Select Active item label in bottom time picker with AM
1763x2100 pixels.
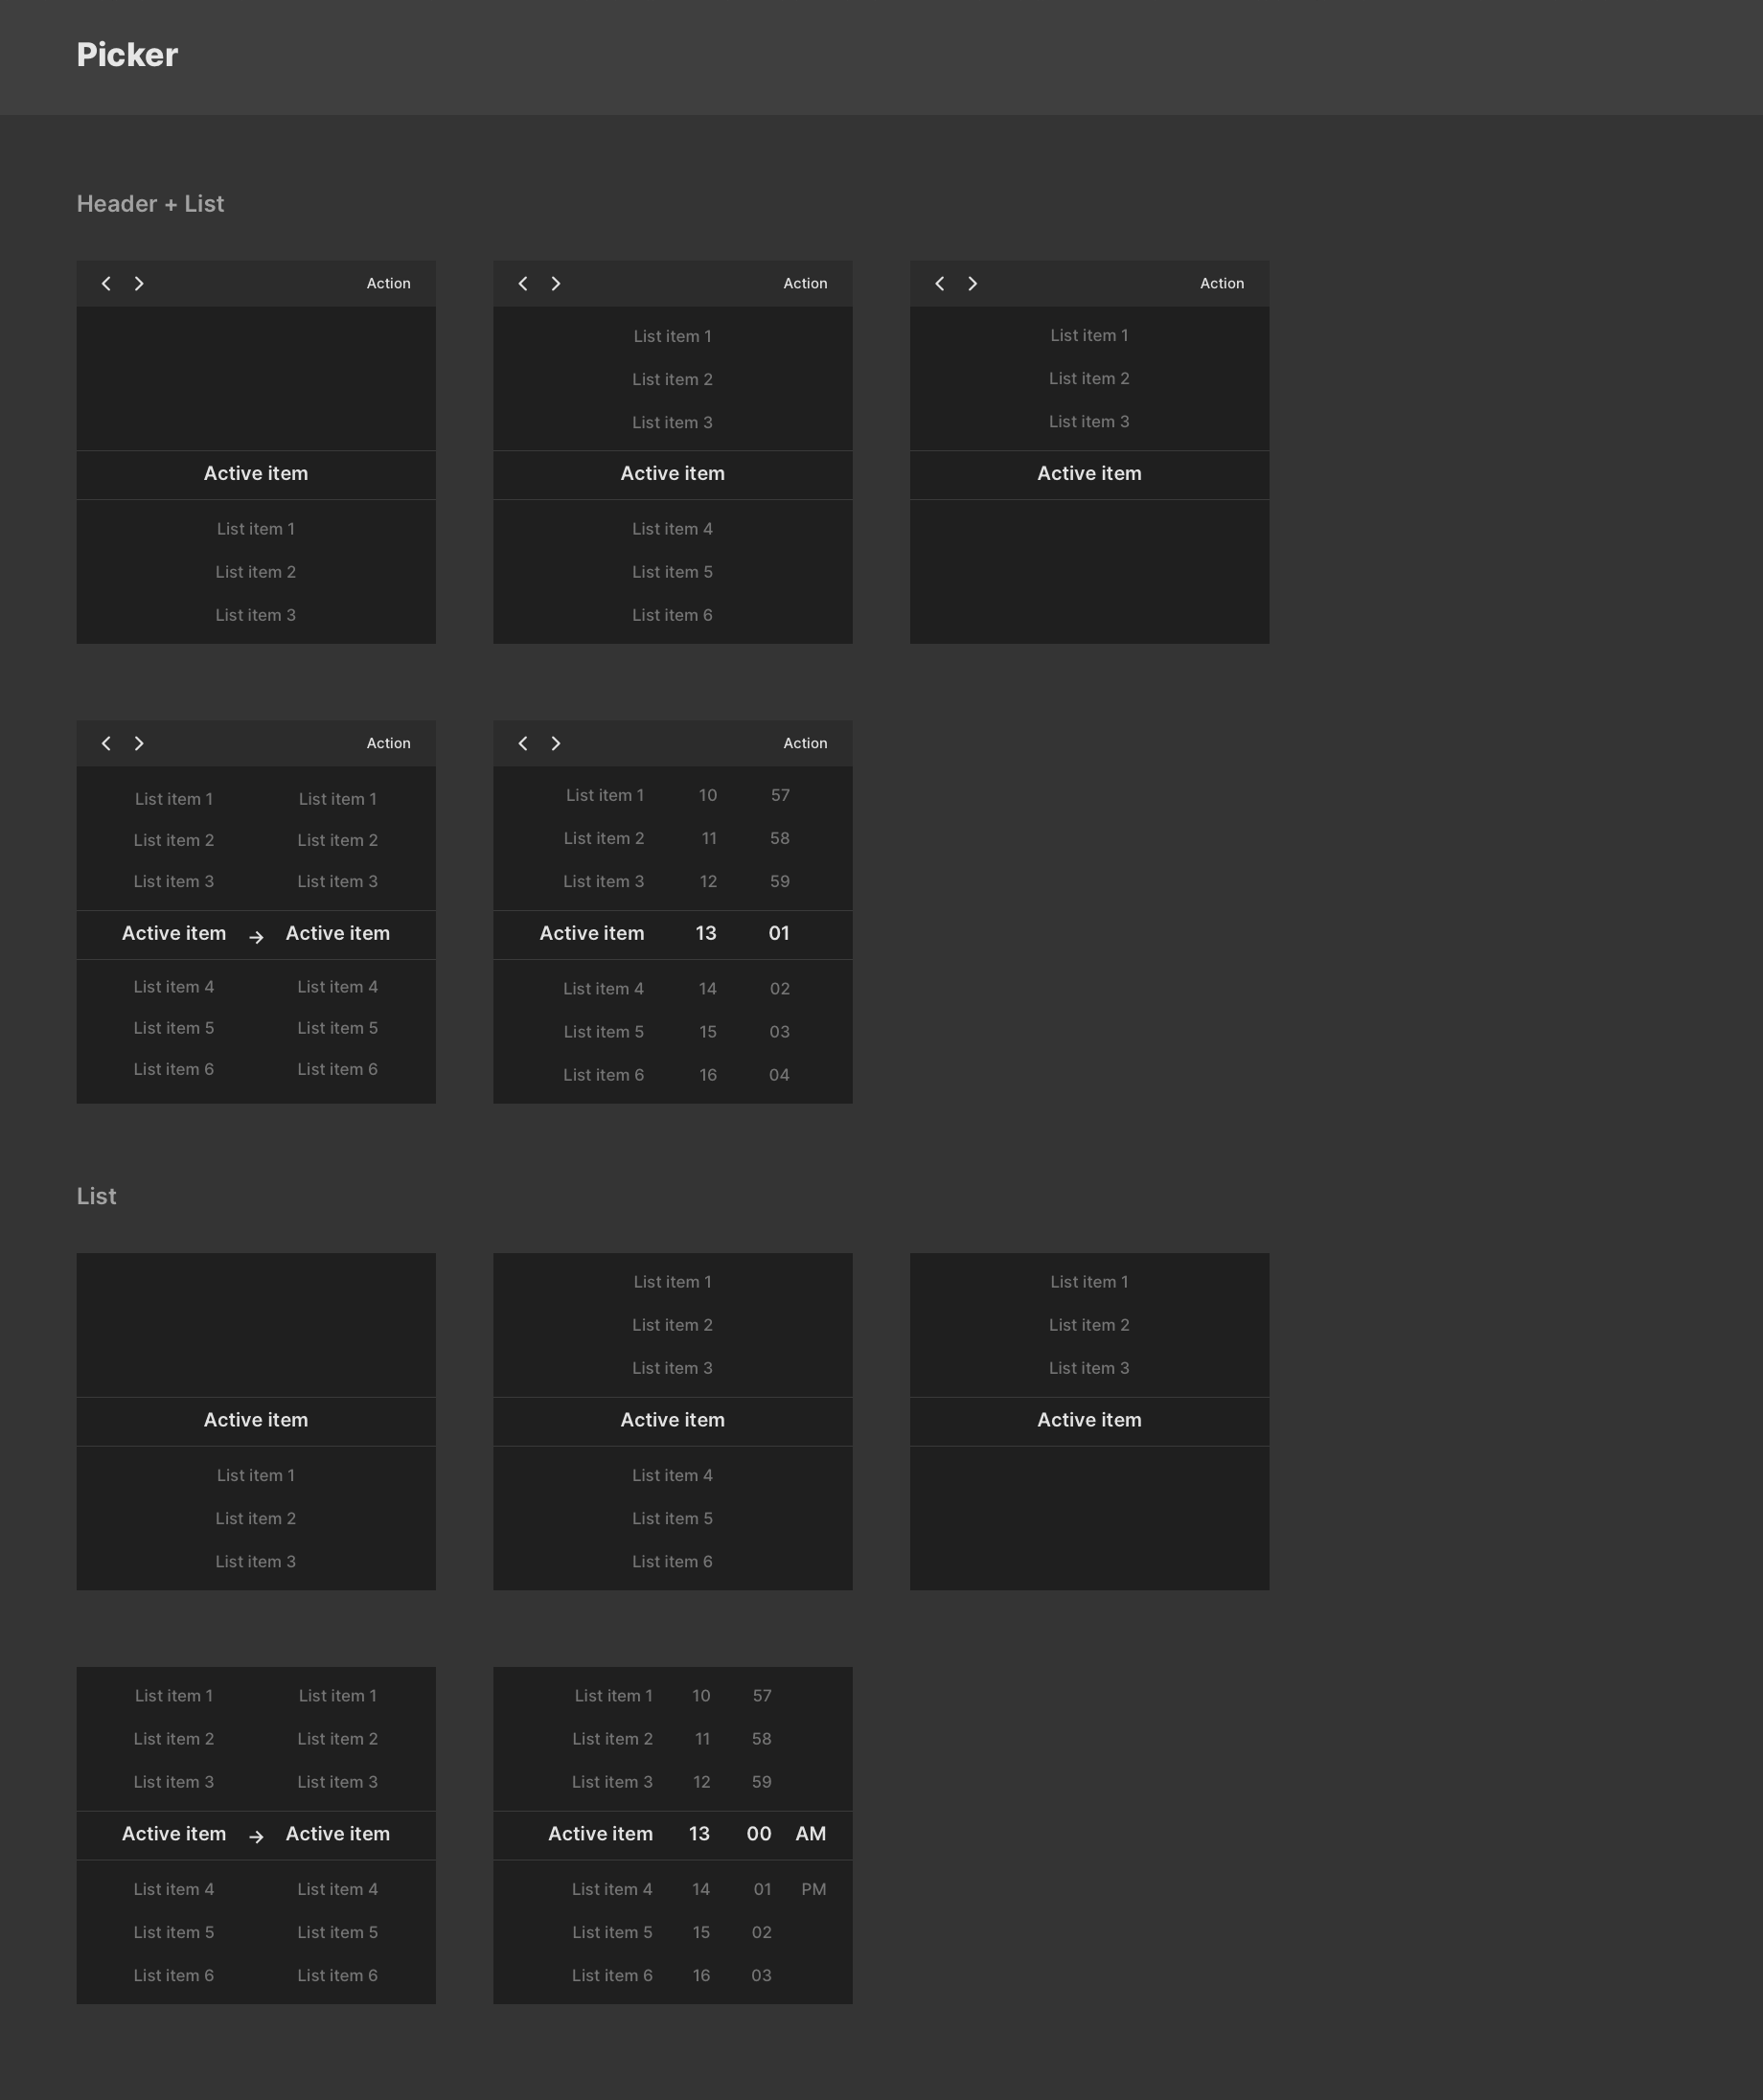click(x=600, y=1834)
